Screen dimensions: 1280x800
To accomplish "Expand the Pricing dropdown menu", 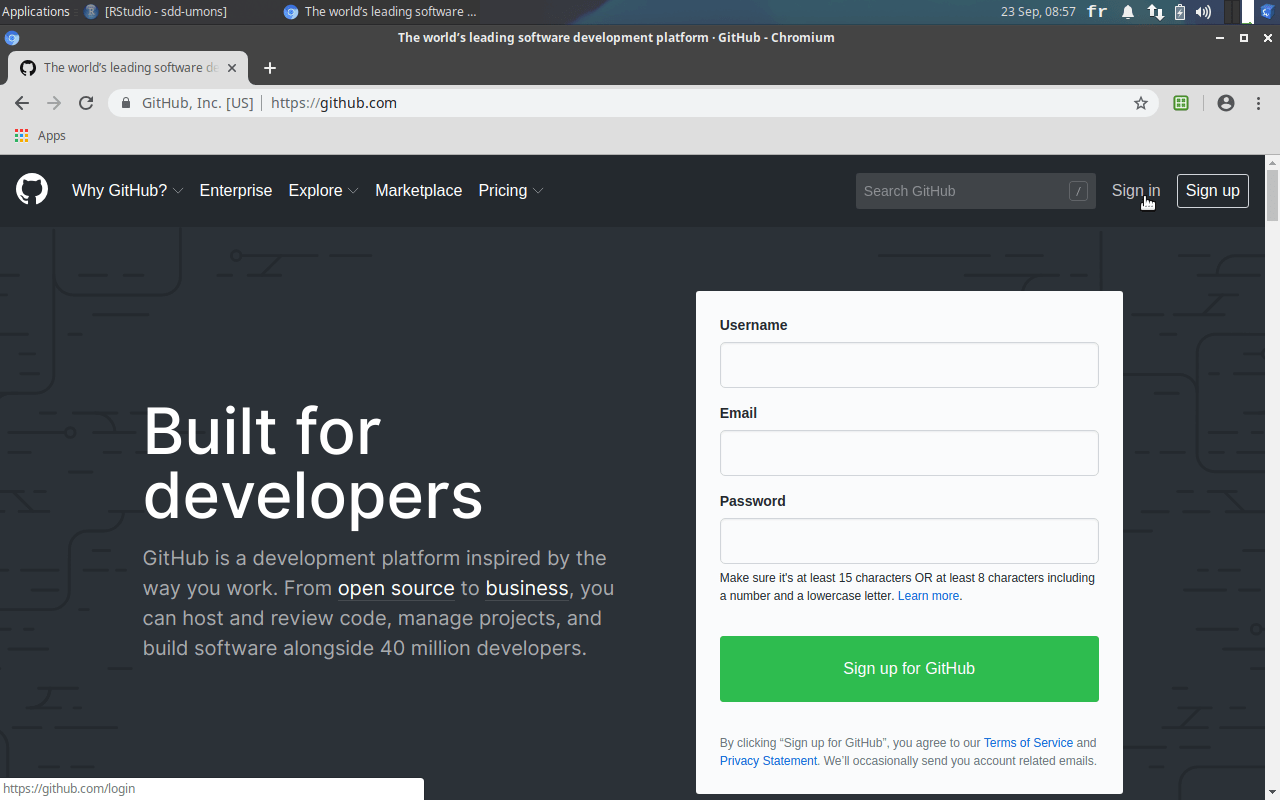I will [510, 190].
